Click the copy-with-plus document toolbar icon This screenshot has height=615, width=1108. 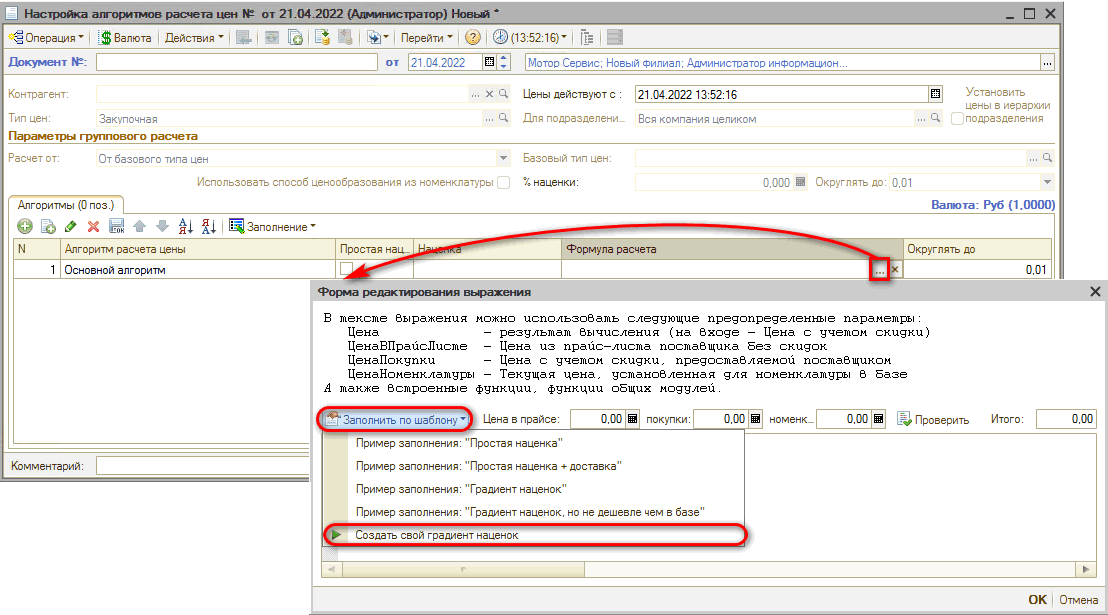(x=295, y=38)
